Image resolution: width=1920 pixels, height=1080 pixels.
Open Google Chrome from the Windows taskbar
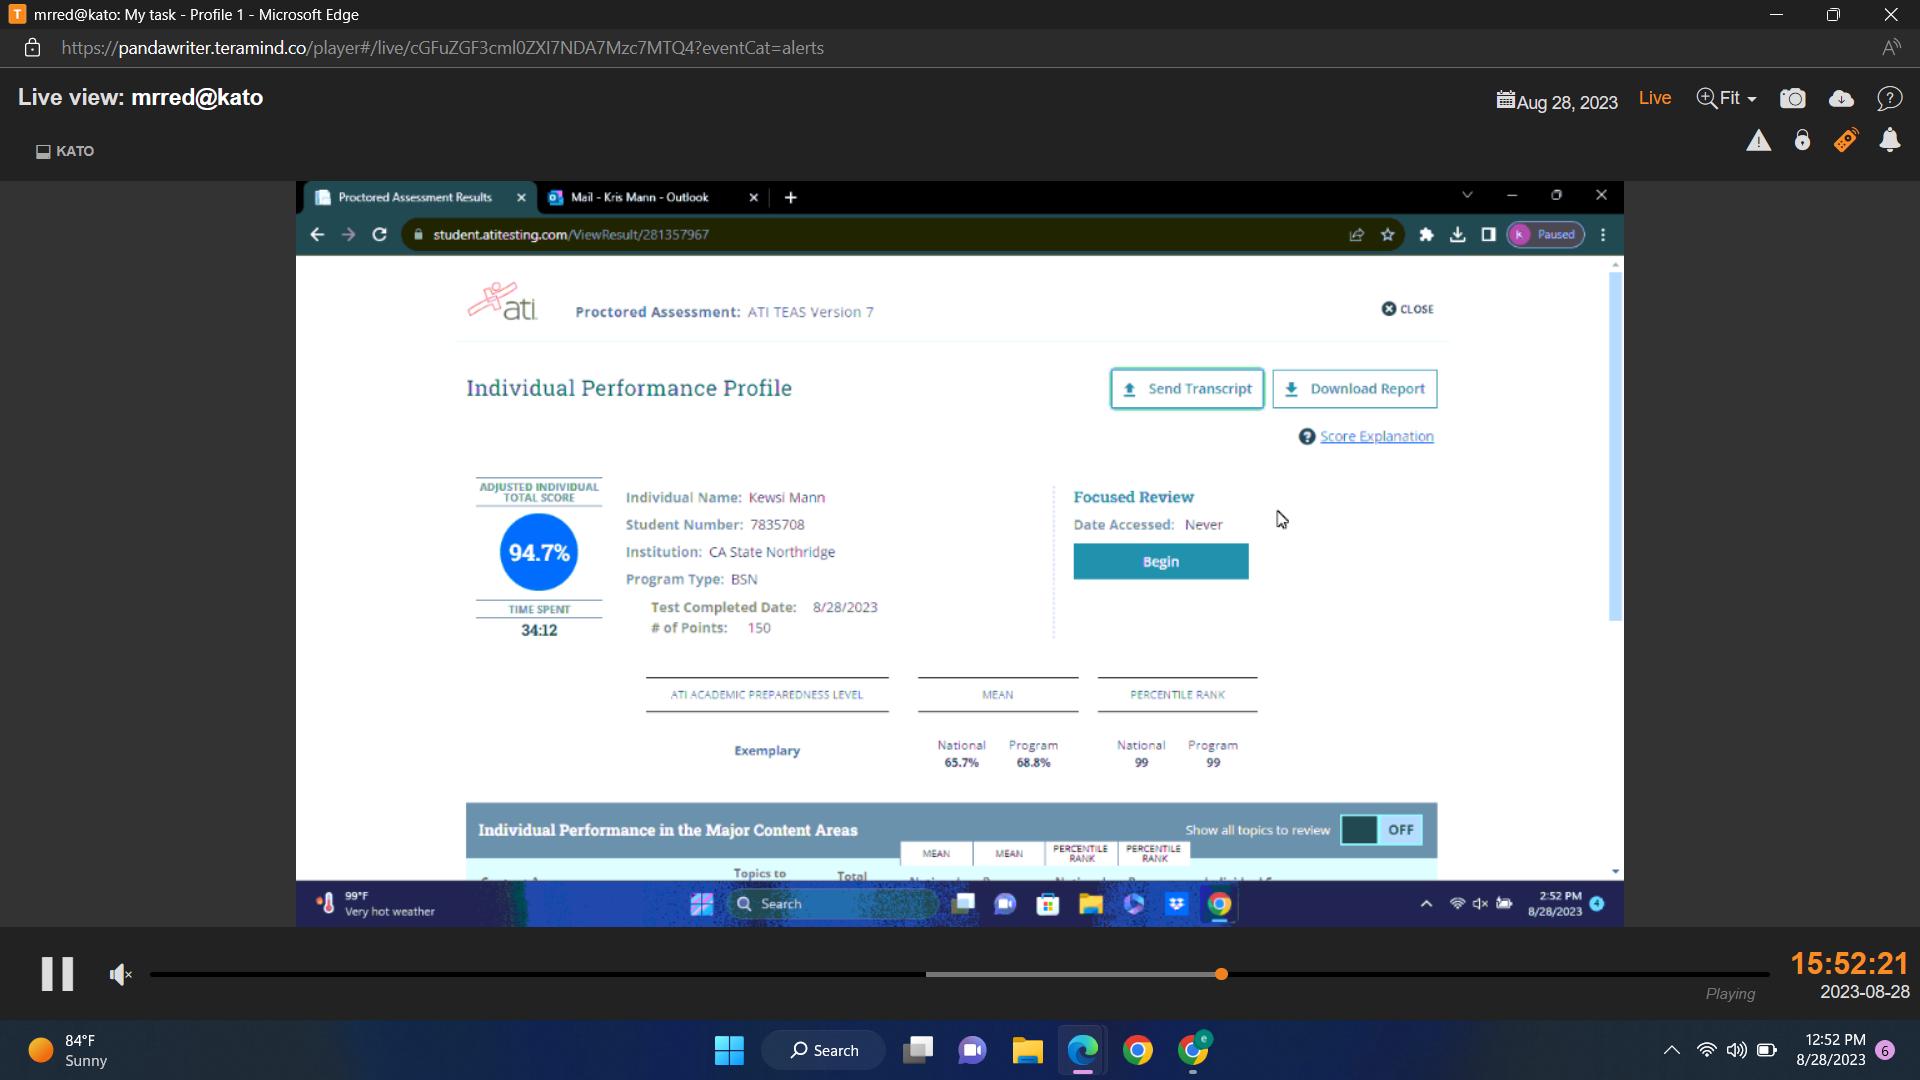pos(1137,1050)
